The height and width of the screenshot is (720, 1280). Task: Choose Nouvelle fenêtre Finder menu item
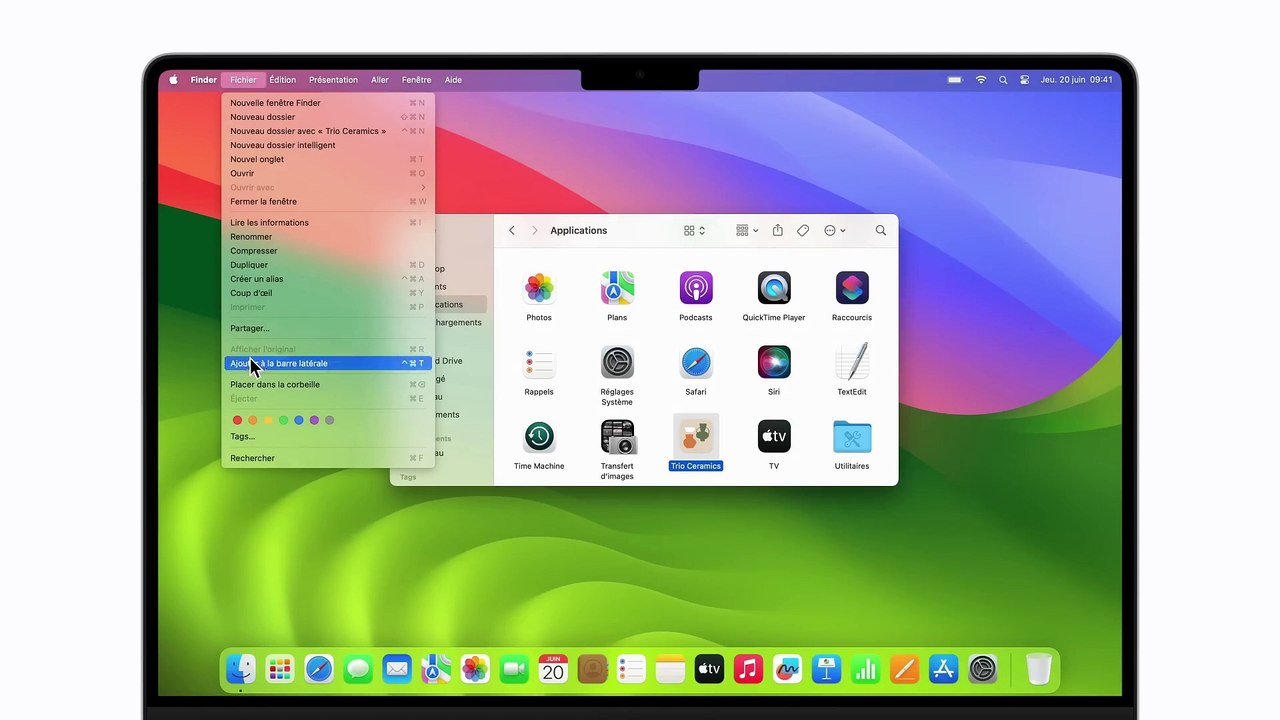click(x=328, y=103)
